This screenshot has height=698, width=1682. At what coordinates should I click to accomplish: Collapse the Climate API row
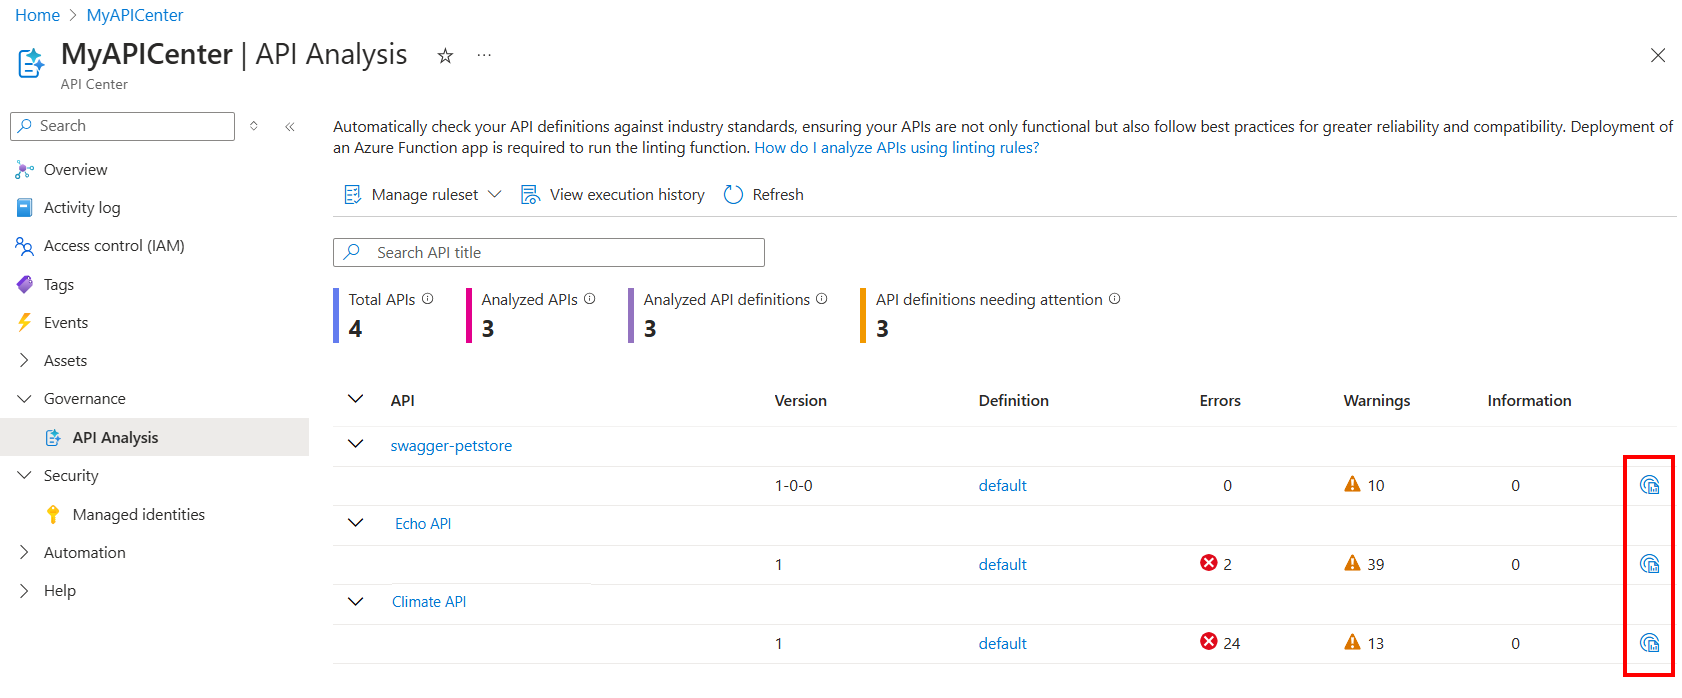click(x=355, y=601)
